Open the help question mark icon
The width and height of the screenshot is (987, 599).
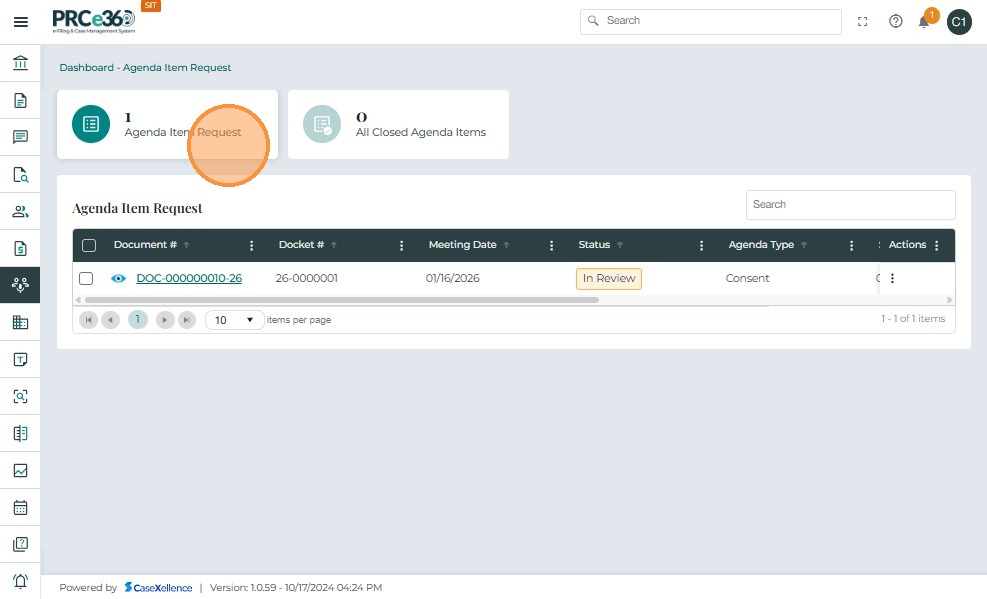tap(896, 21)
